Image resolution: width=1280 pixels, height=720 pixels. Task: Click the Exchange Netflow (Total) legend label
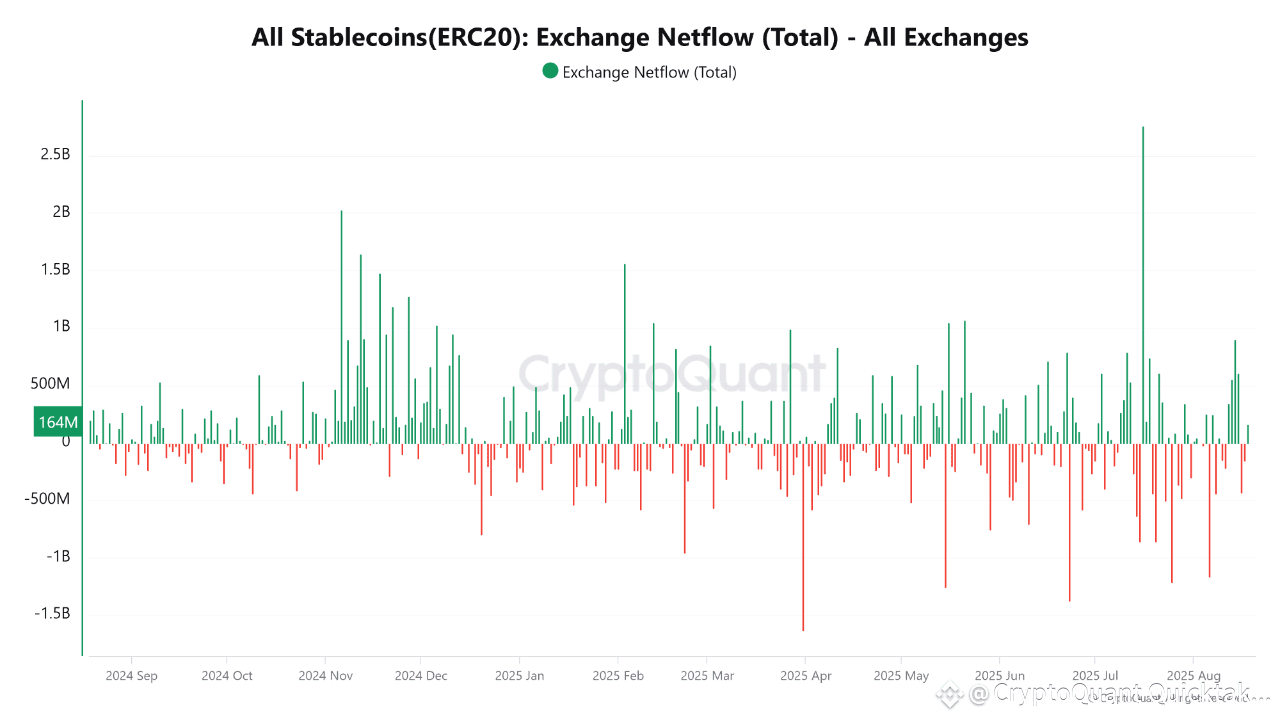coord(649,72)
